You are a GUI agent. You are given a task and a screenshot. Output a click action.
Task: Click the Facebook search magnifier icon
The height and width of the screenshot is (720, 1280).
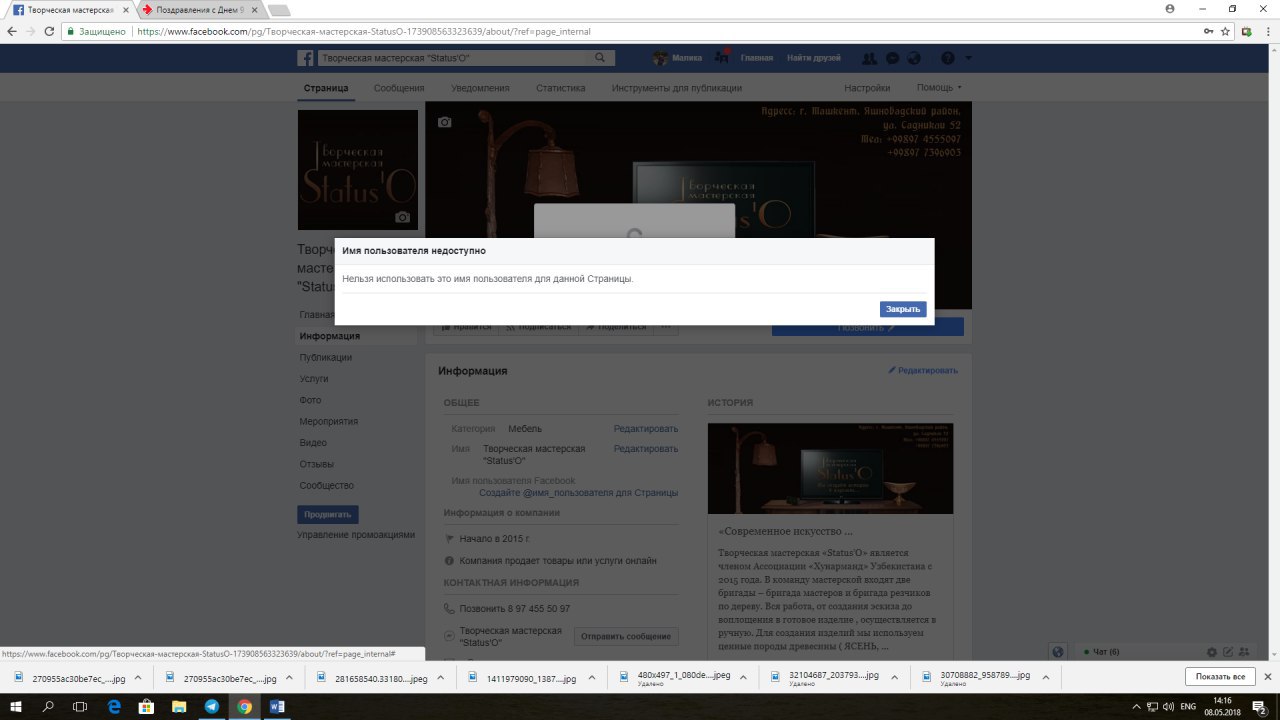[600, 58]
